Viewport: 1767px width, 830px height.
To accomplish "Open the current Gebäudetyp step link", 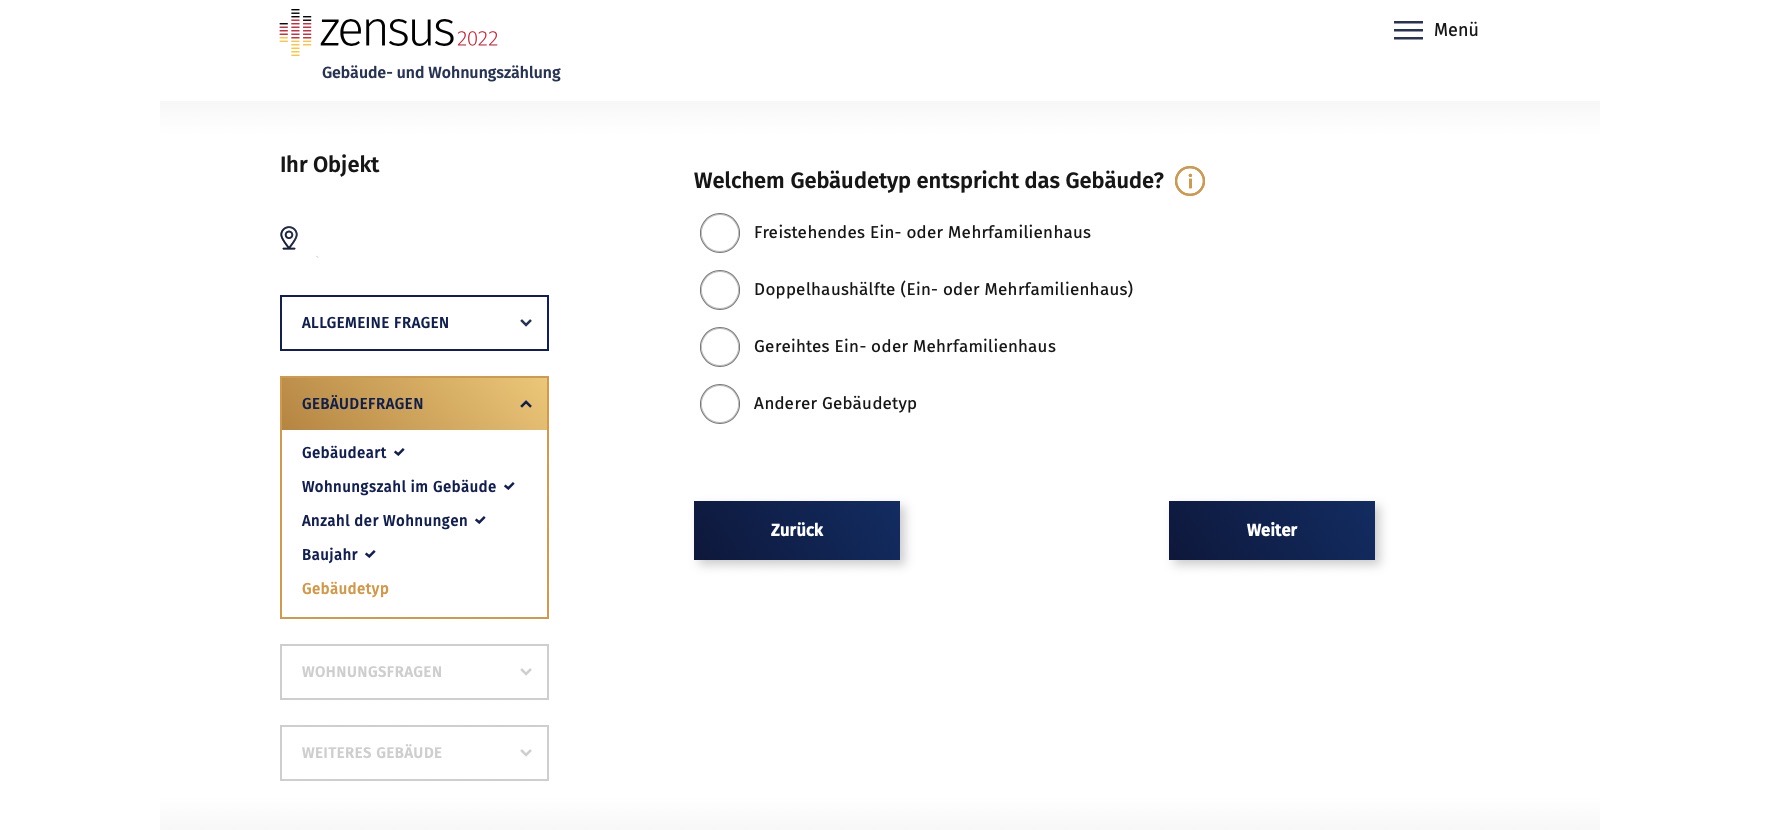I will click(345, 589).
